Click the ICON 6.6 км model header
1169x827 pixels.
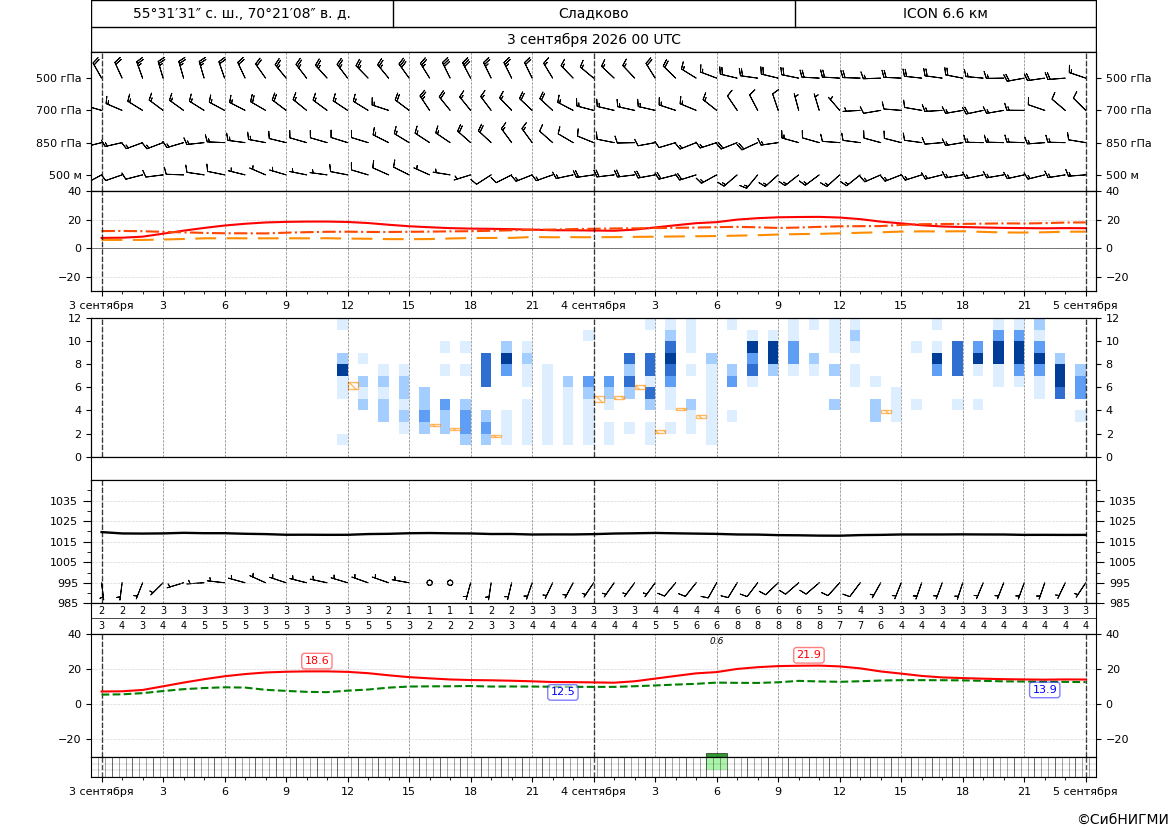click(x=945, y=14)
